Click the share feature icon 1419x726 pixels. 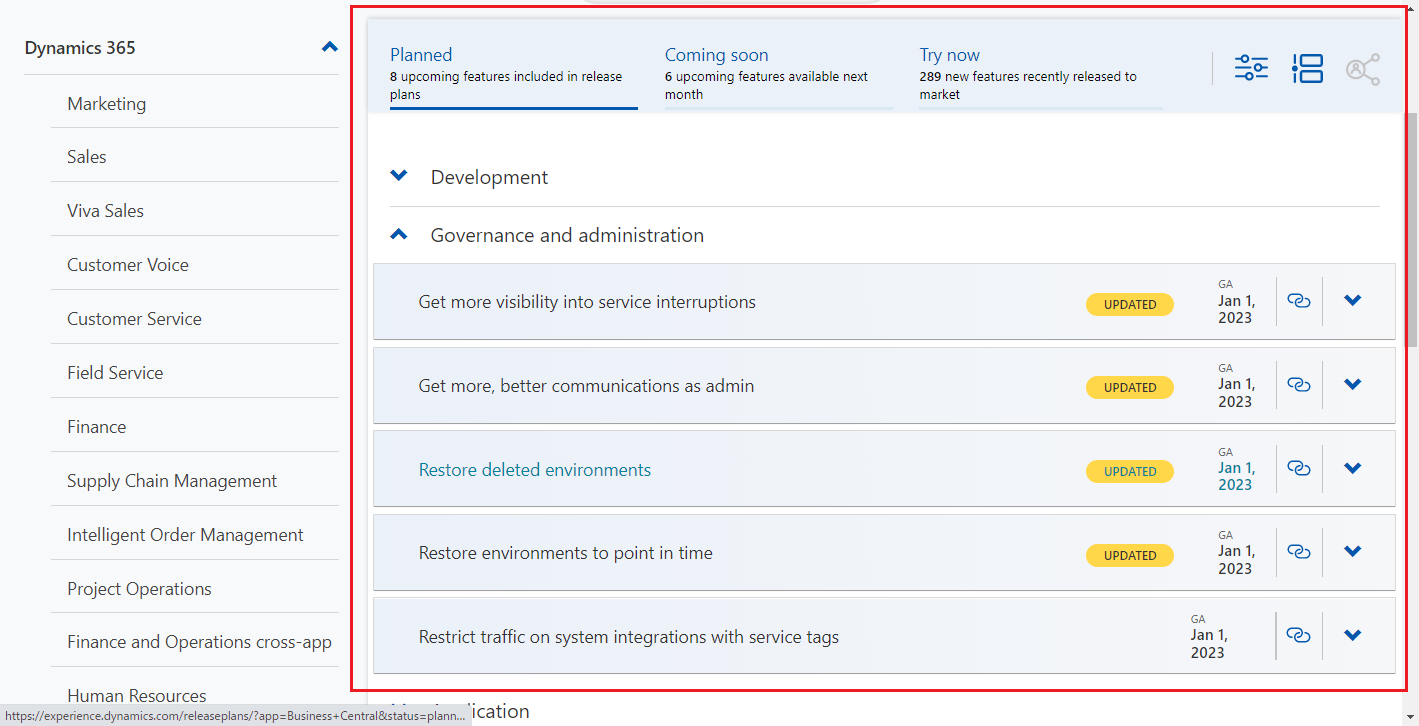pyautogui.click(x=1362, y=66)
